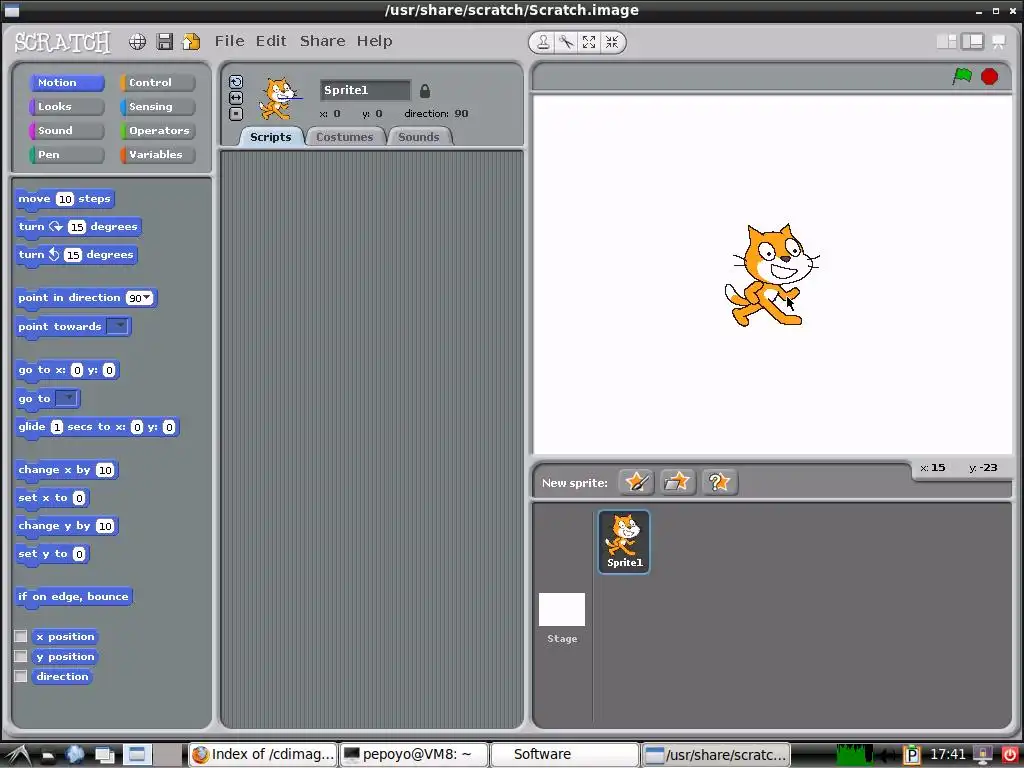Select the grow sprite tool

(588, 42)
